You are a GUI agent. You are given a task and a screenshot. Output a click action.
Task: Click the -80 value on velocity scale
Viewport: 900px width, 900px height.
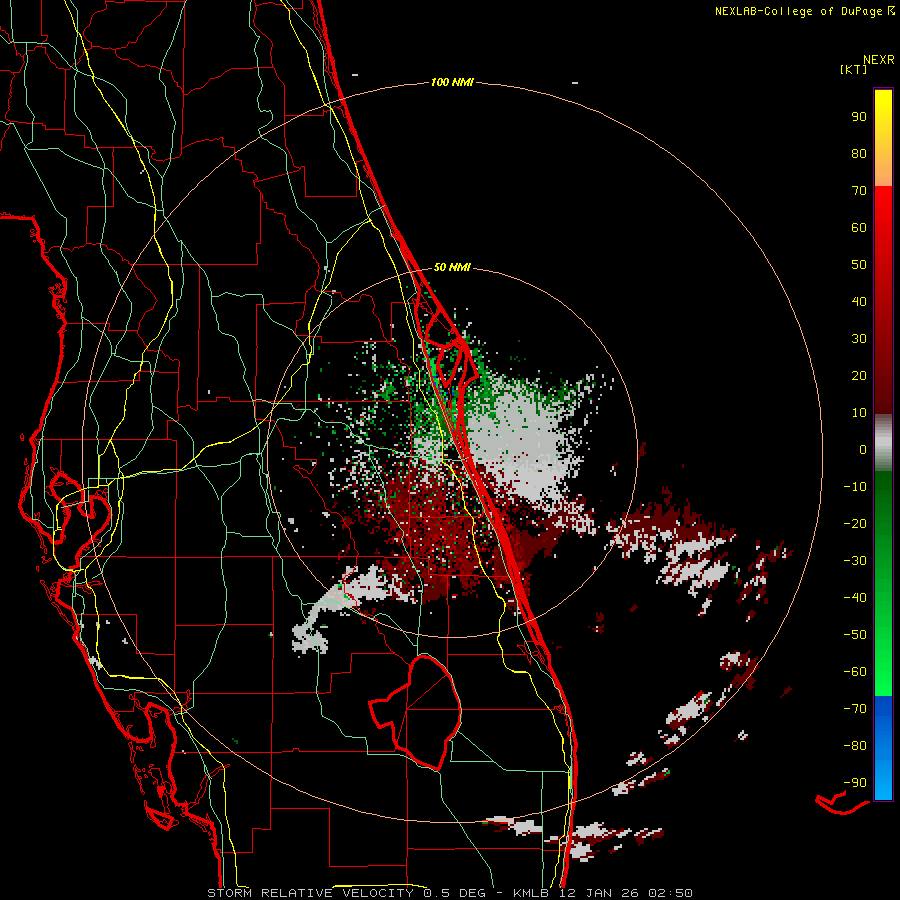pyautogui.click(x=855, y=746)
